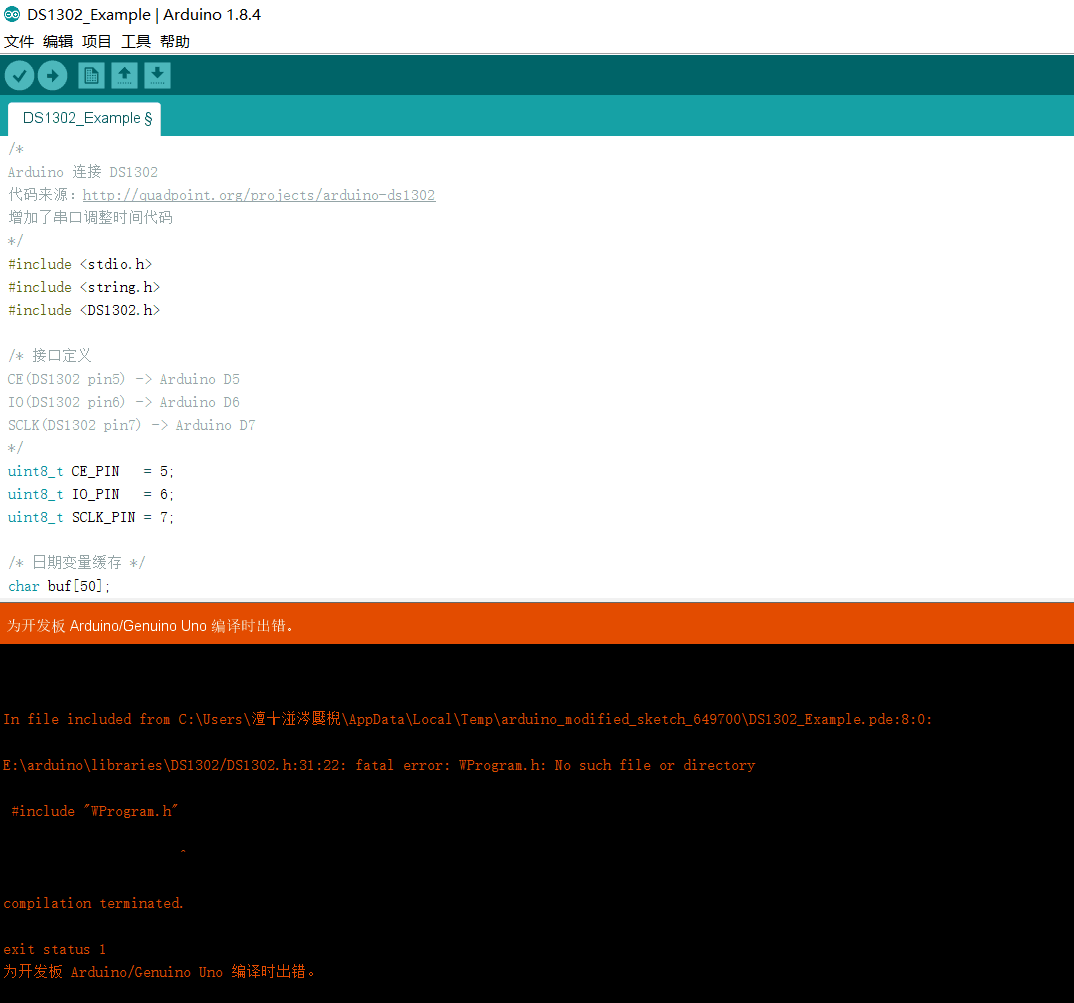
Task: Click the 'char buf[50];' line
Action: [x=59, y=586]
